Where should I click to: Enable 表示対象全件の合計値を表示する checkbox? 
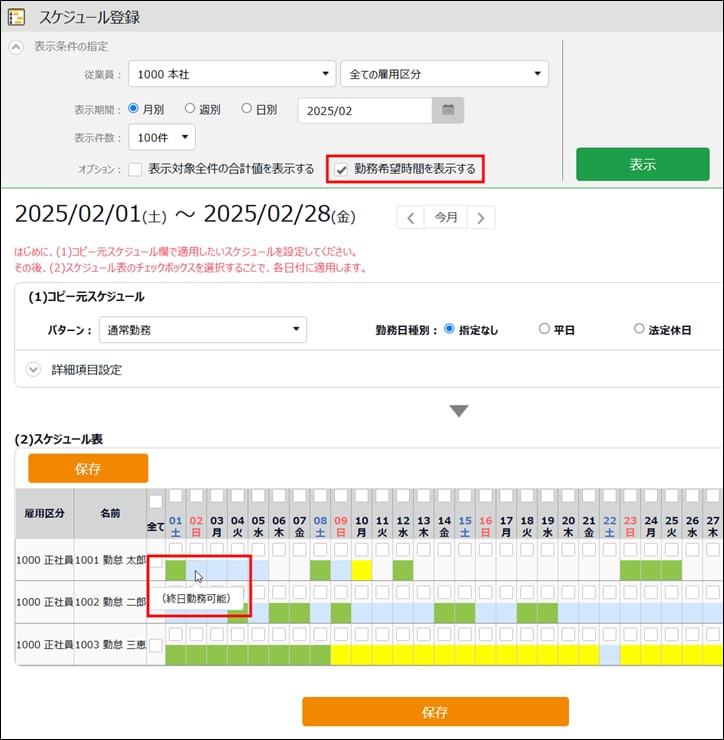pos(135,169)
